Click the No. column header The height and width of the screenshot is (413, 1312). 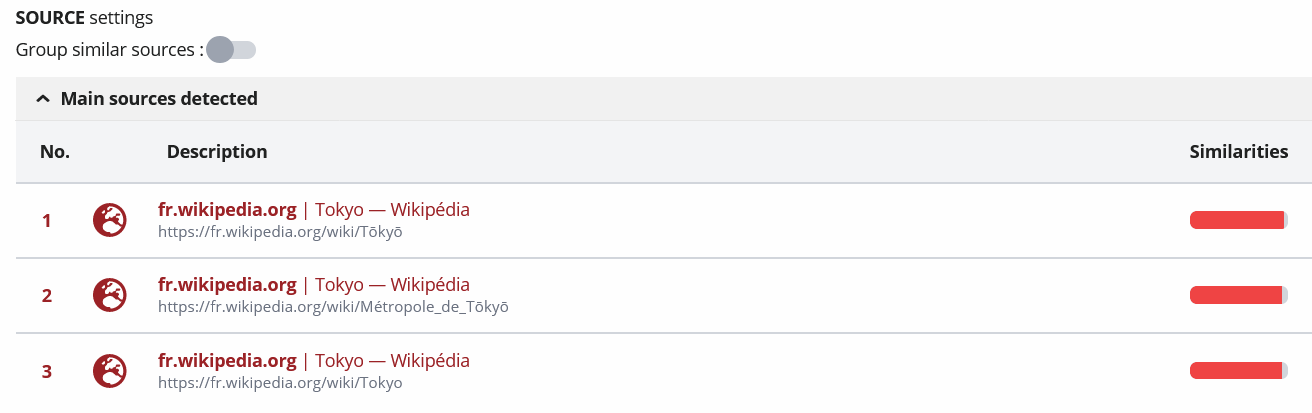coord(55,152)
